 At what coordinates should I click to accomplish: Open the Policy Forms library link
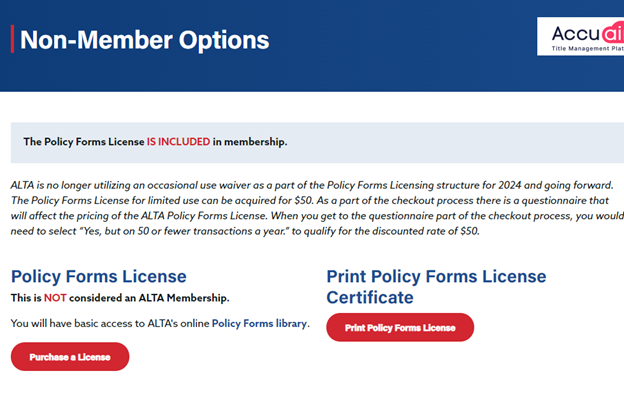click(259, 323)
